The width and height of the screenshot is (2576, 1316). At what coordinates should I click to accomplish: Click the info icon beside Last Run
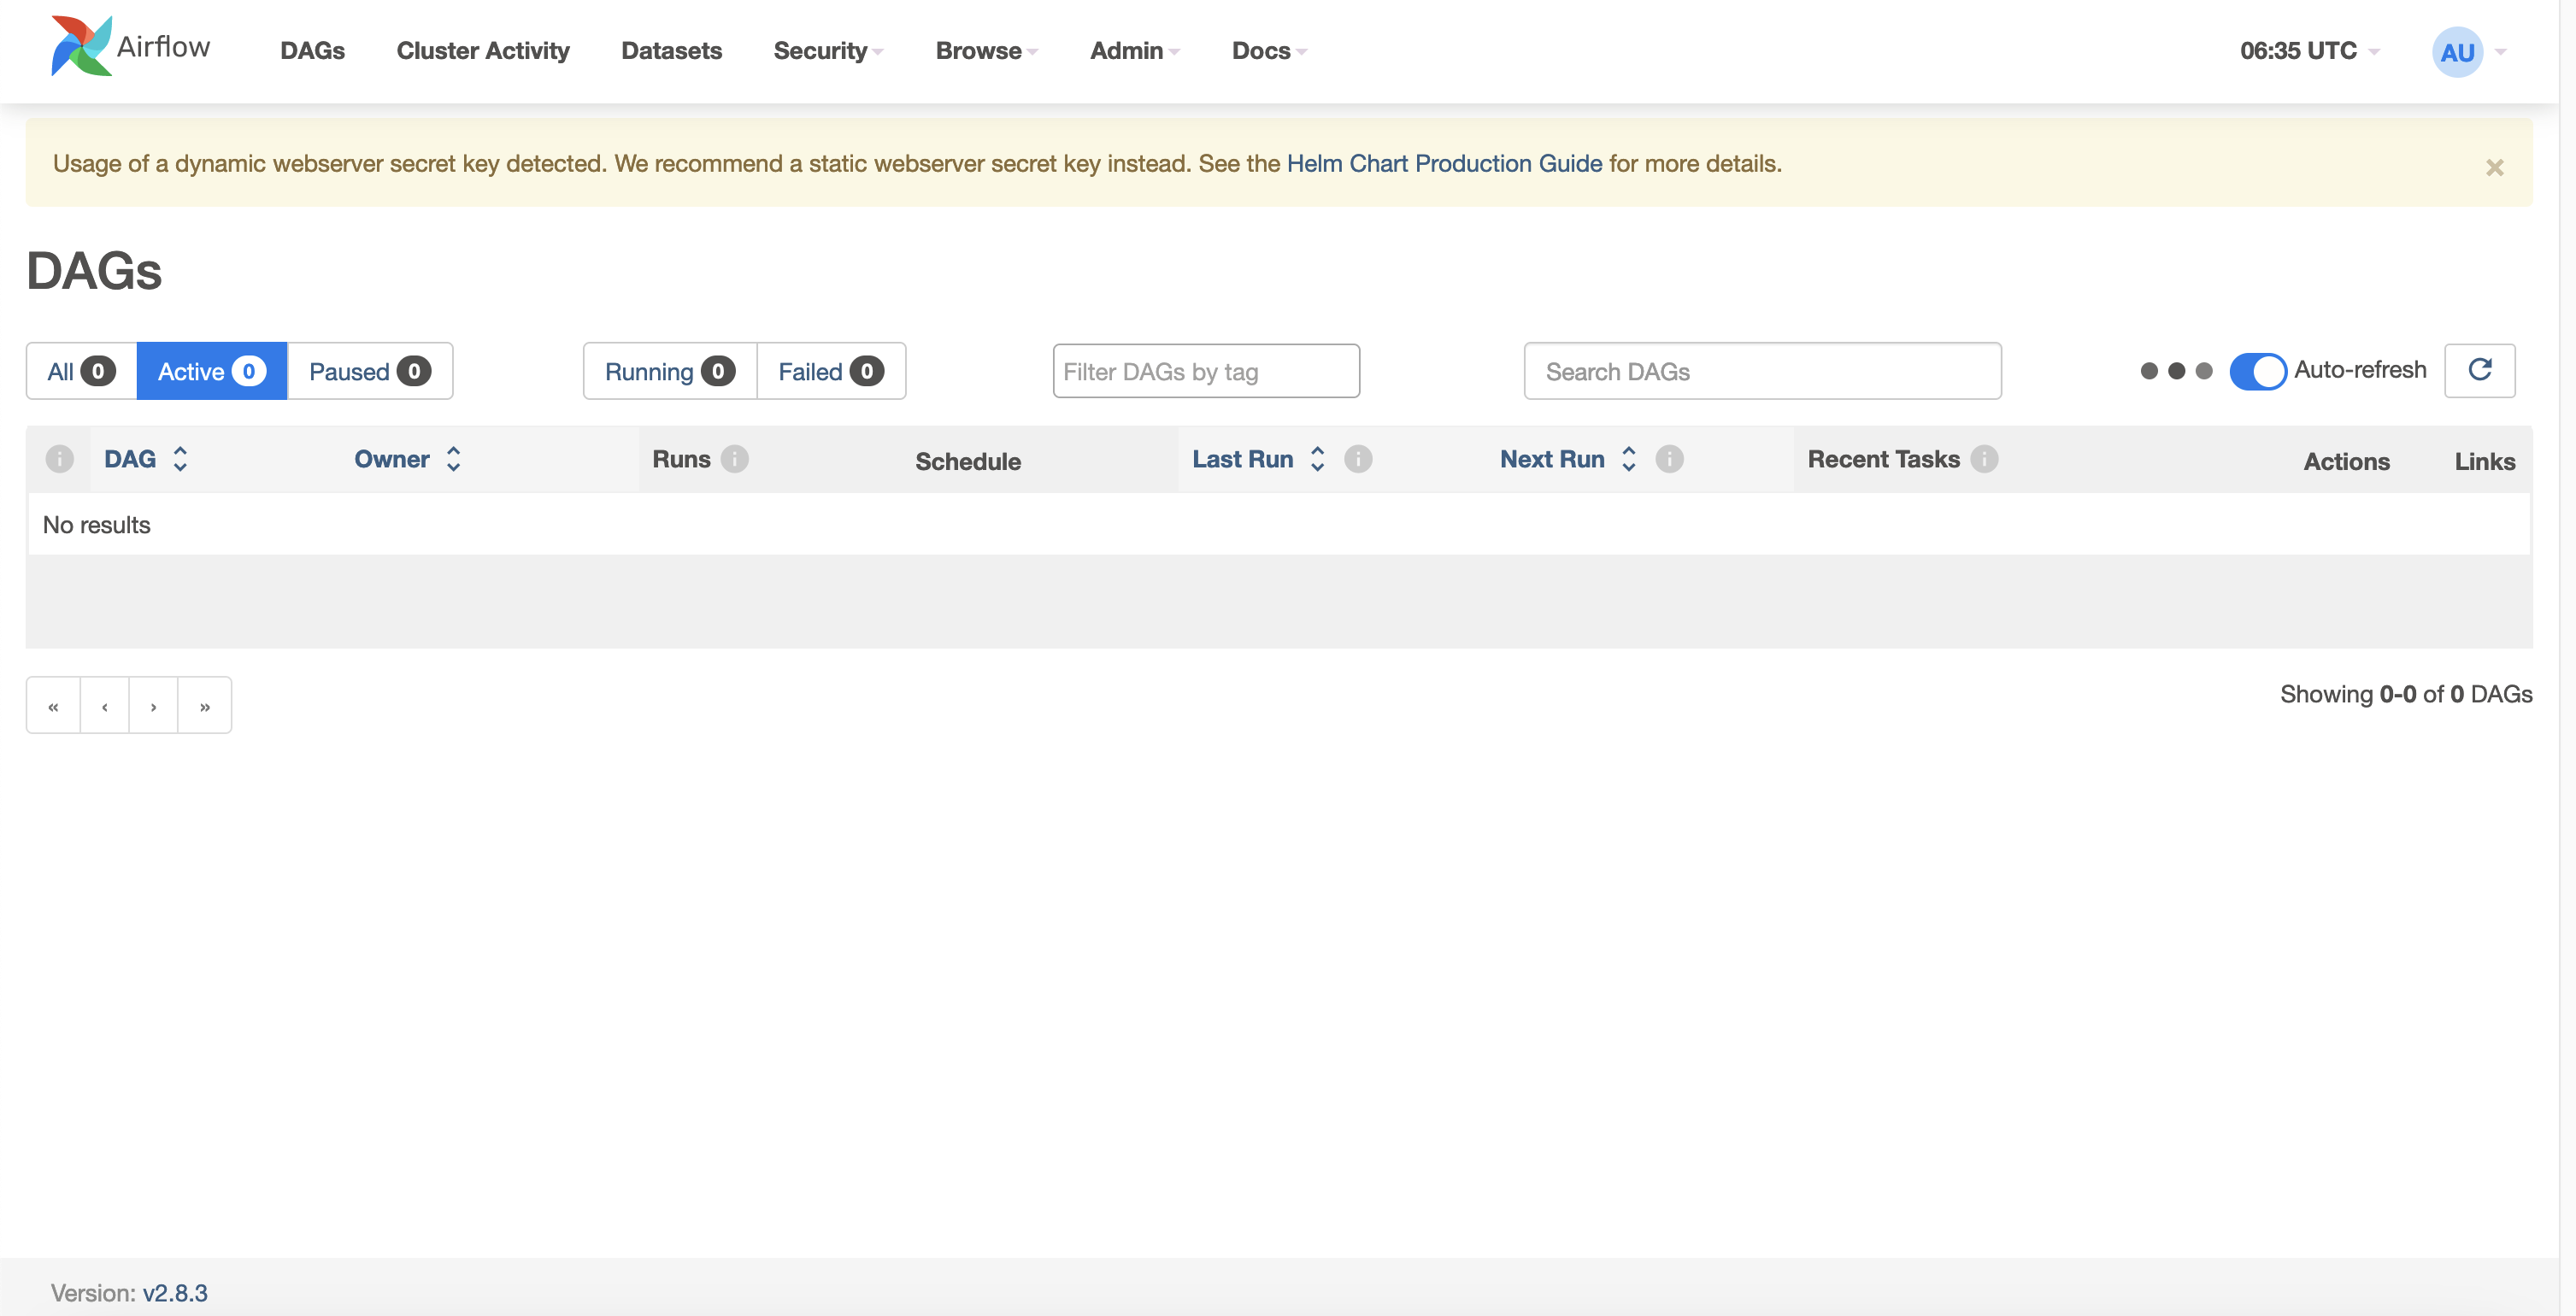(1357, 459)
